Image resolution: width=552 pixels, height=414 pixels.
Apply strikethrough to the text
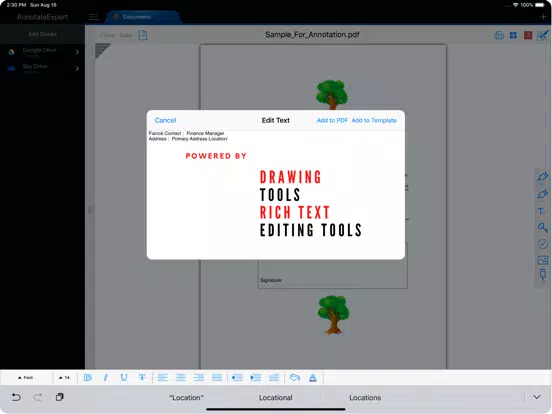click(142, 378)
